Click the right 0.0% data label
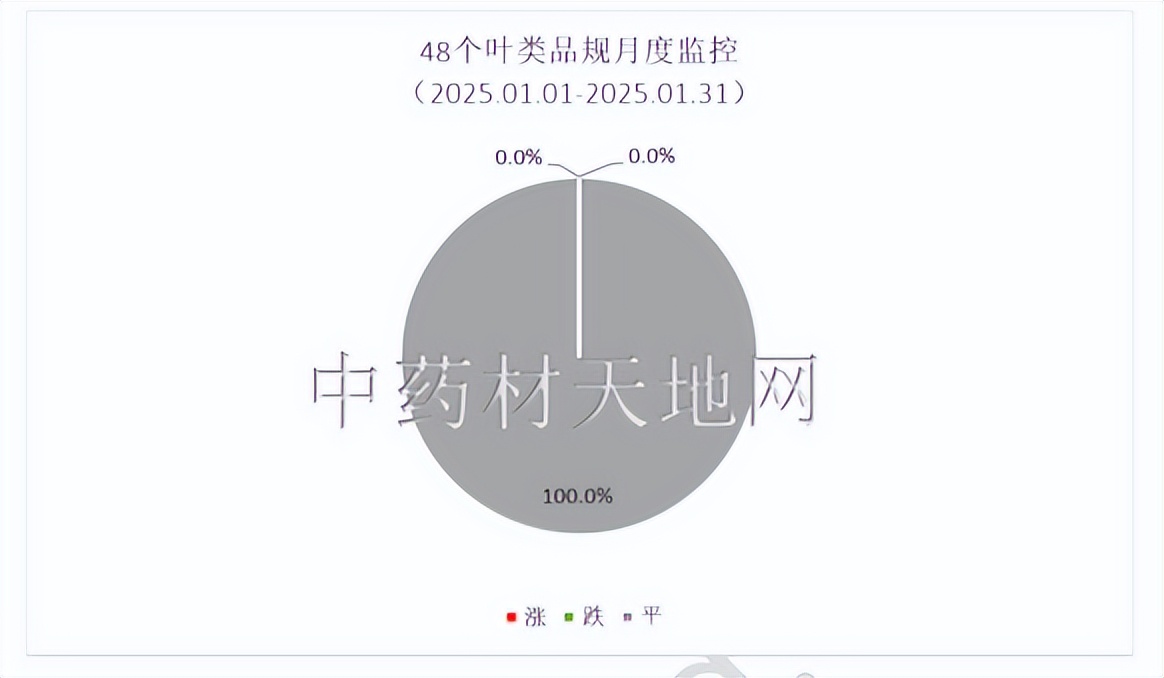1164x678 pixels. tap(651, 156)
